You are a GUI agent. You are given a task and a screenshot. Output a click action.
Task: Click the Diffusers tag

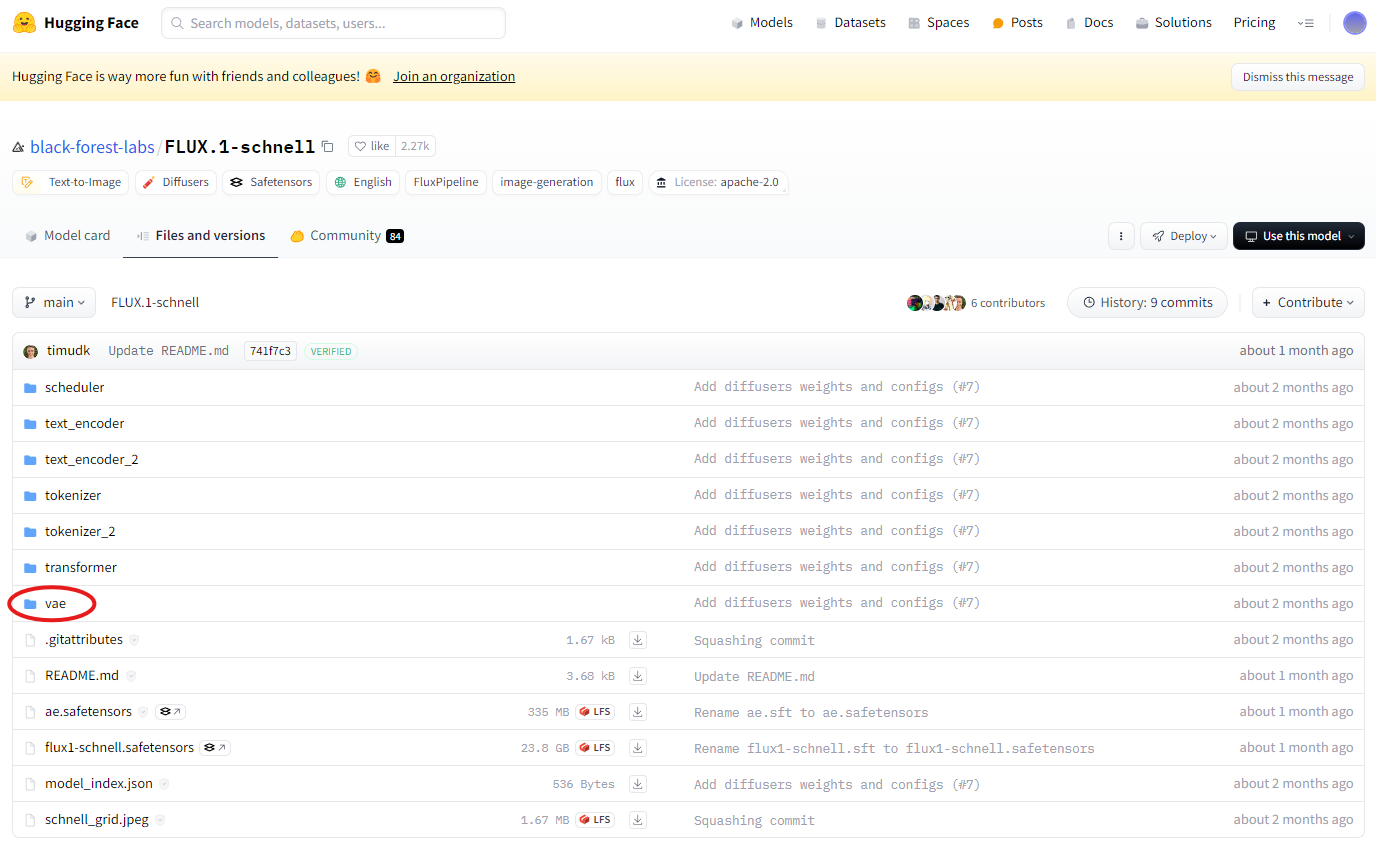176,182
